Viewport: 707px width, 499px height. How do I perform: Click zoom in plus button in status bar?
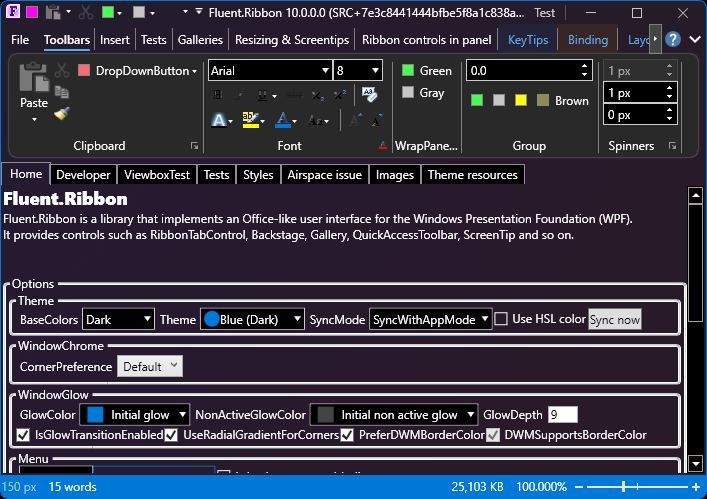(x=696, y=487)
